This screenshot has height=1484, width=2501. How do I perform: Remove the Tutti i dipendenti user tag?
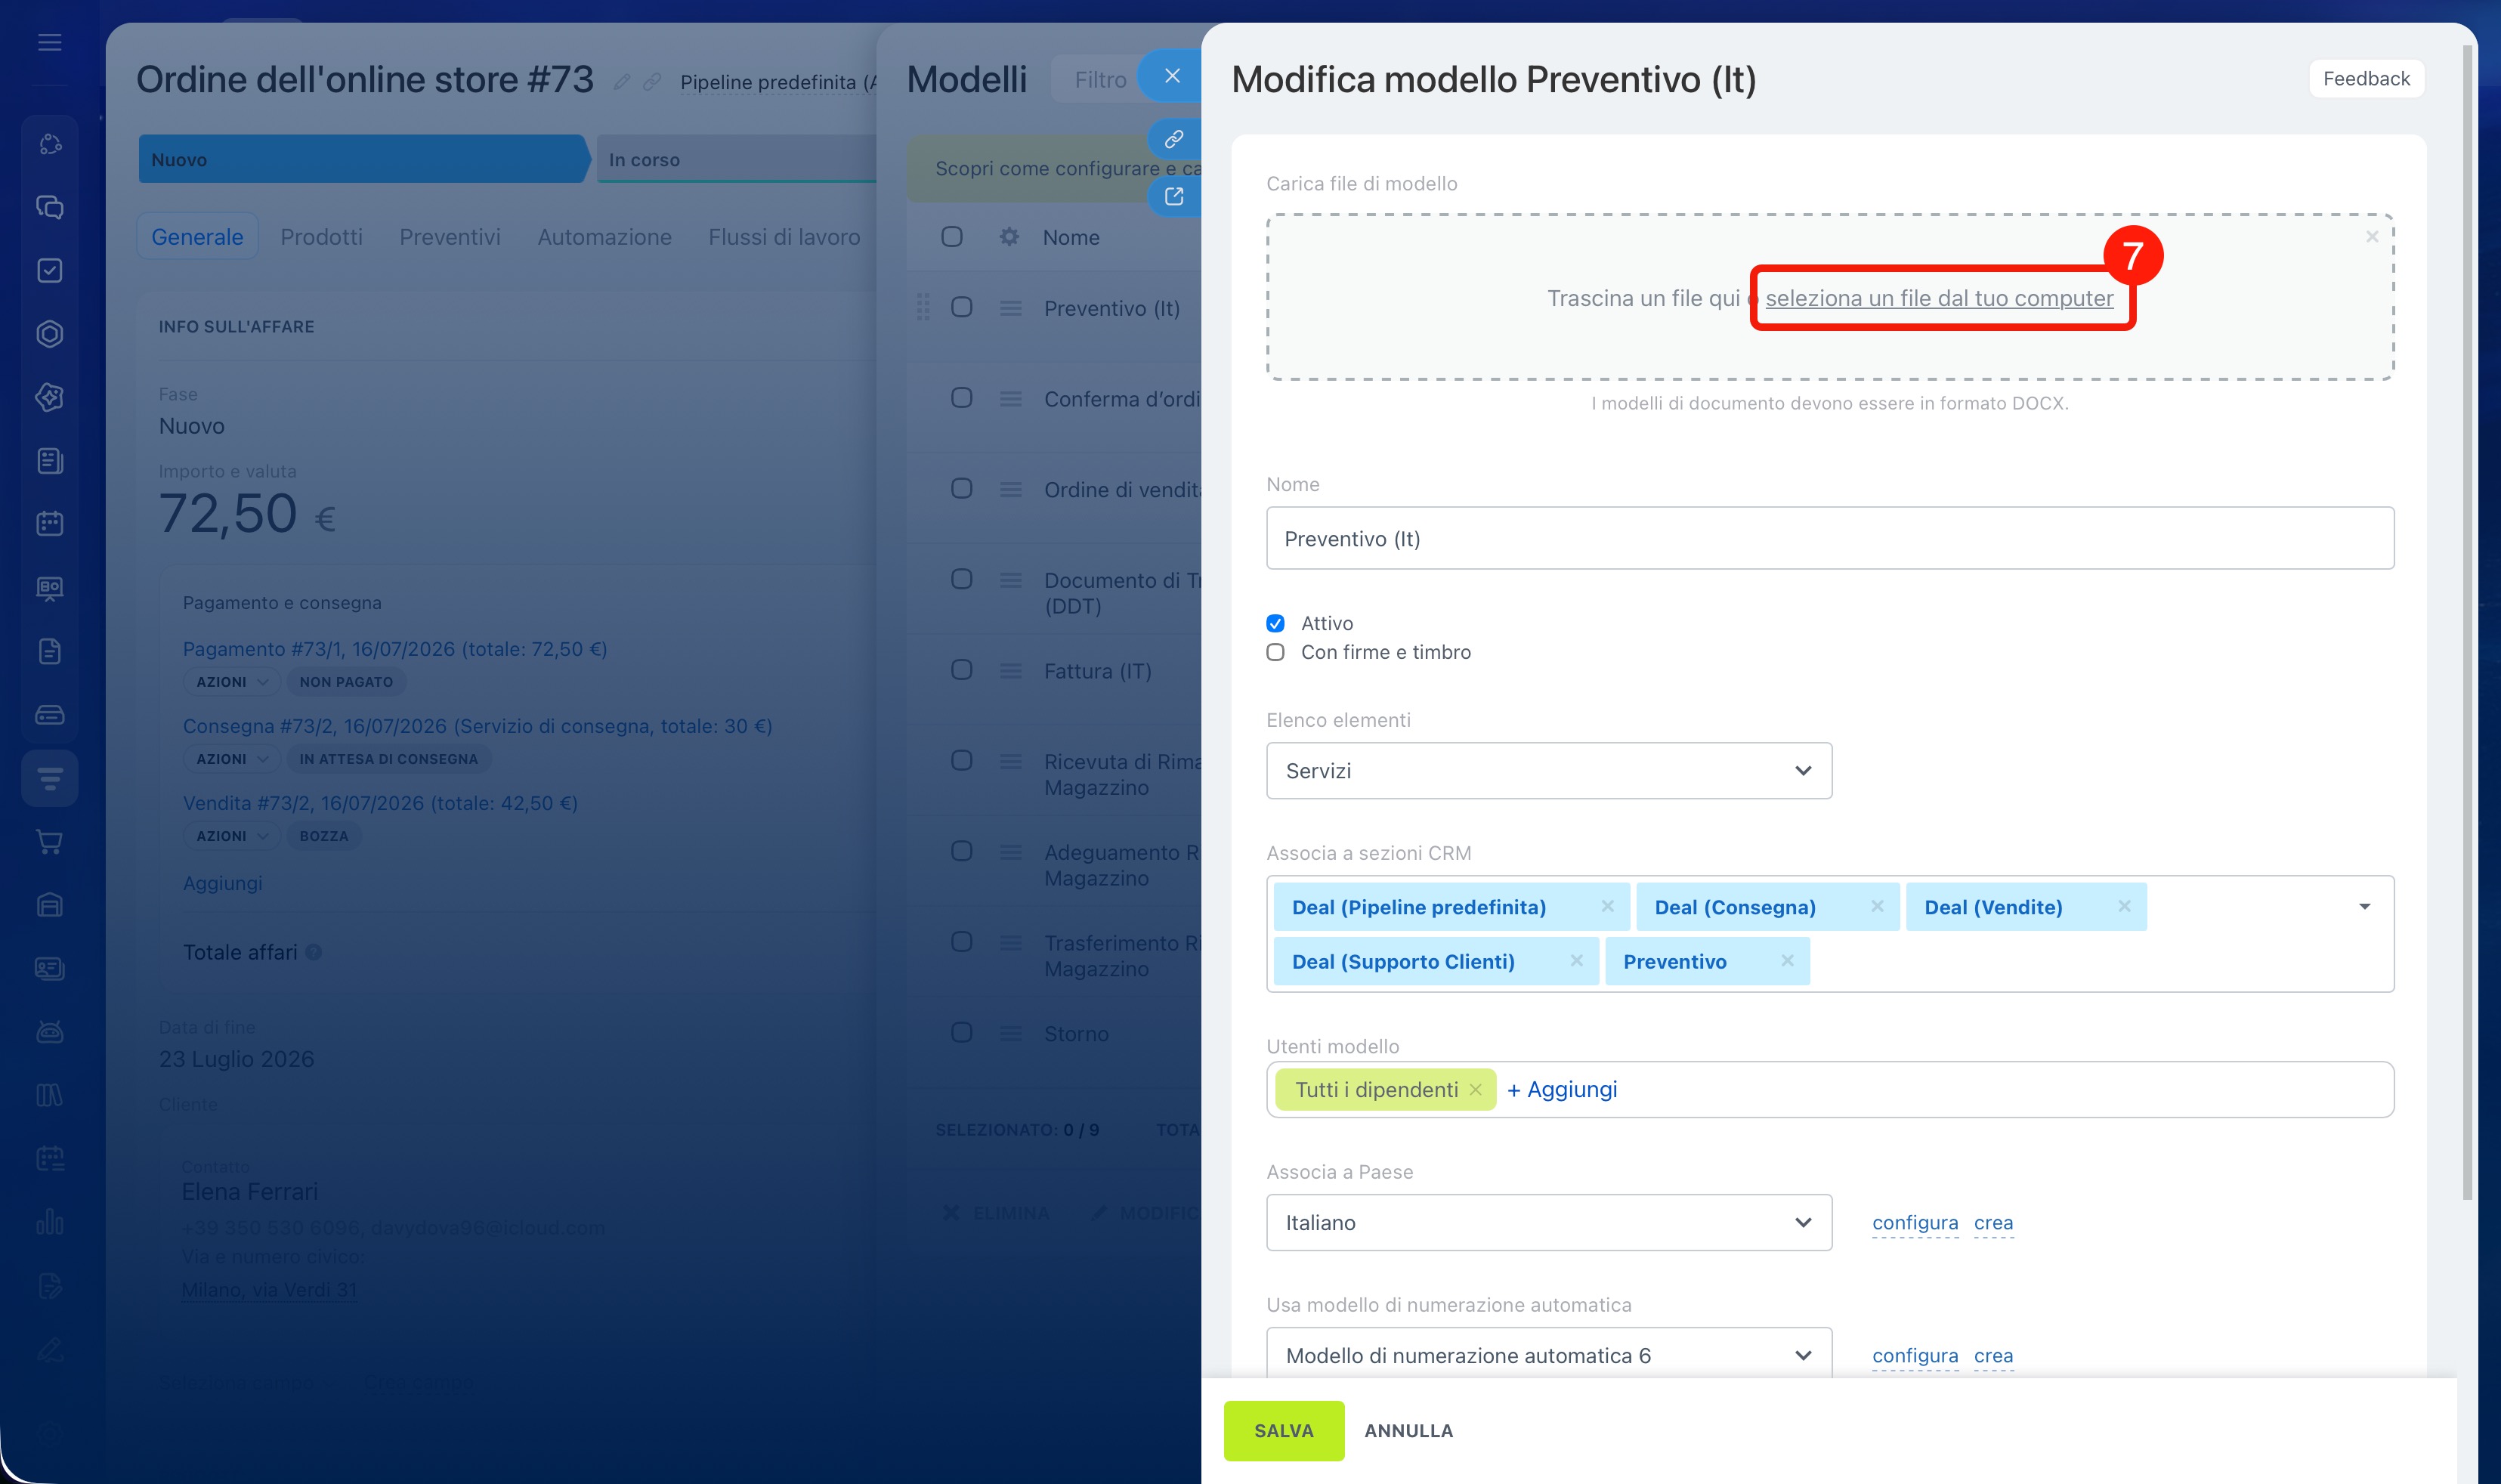[x=1475, y=1090]
